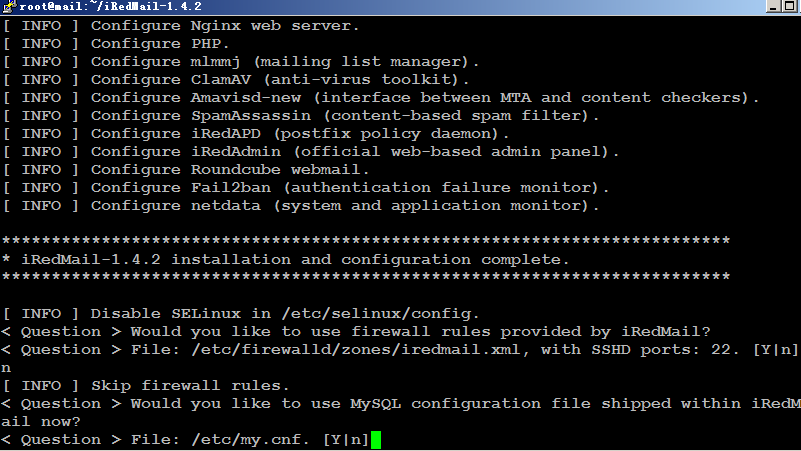
Task: Click the 'Disable SELinux in /etc/selinux/config.' line
Action: (x=241, y=314)
